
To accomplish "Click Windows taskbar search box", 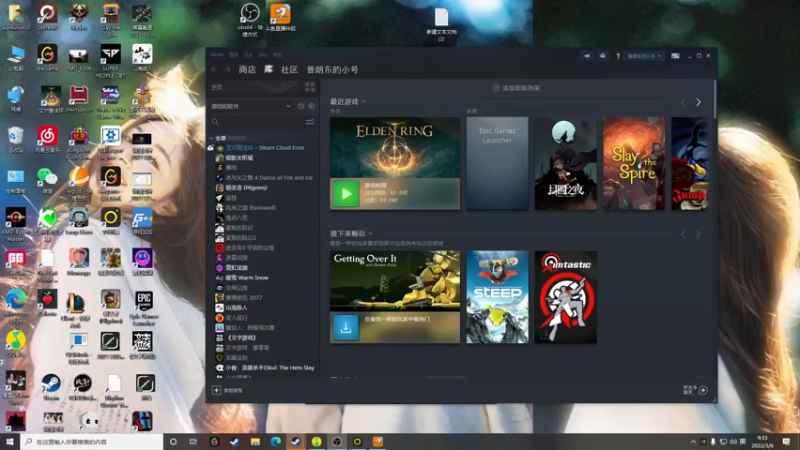I will 92,442.
